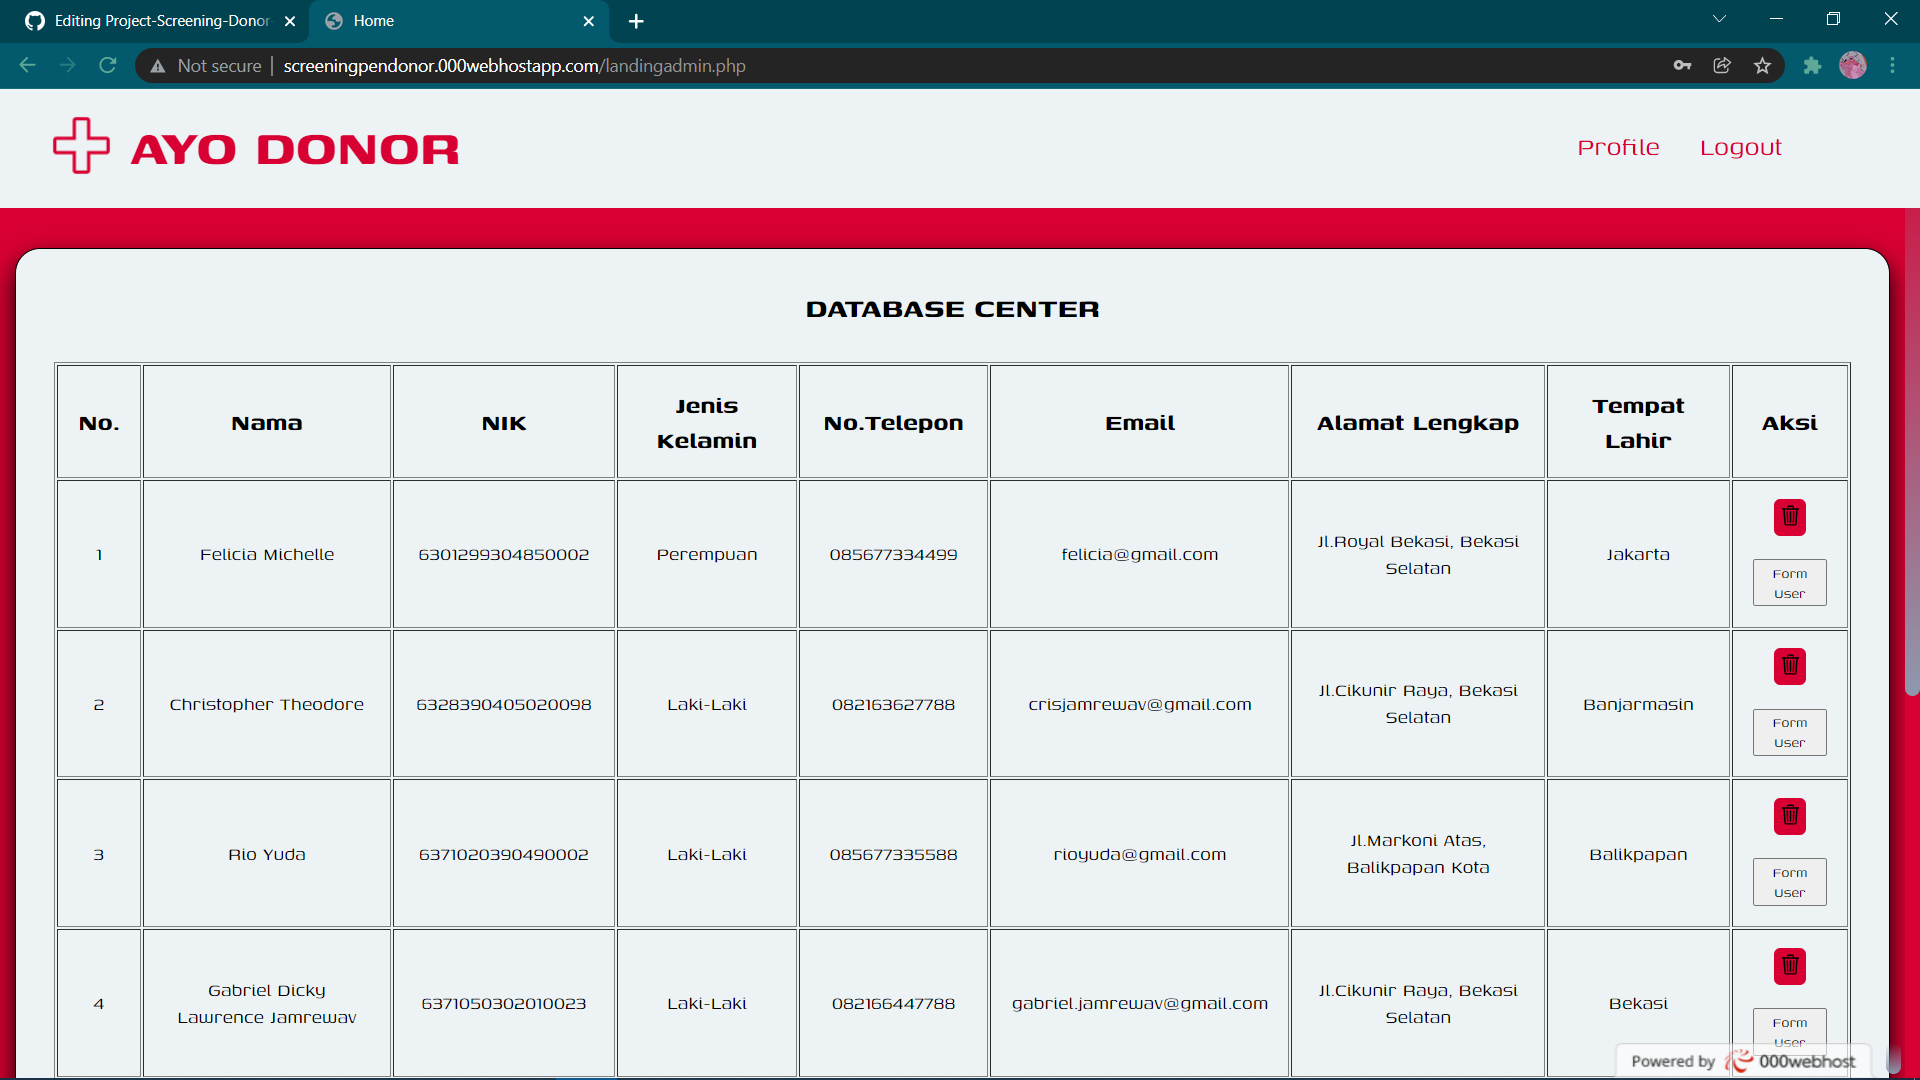This screenshot has height=1080, width=1920.
Task: Delete the Christopher Theodore record with trash icon
Action: pyautogui.click(x=1790, y=666)
